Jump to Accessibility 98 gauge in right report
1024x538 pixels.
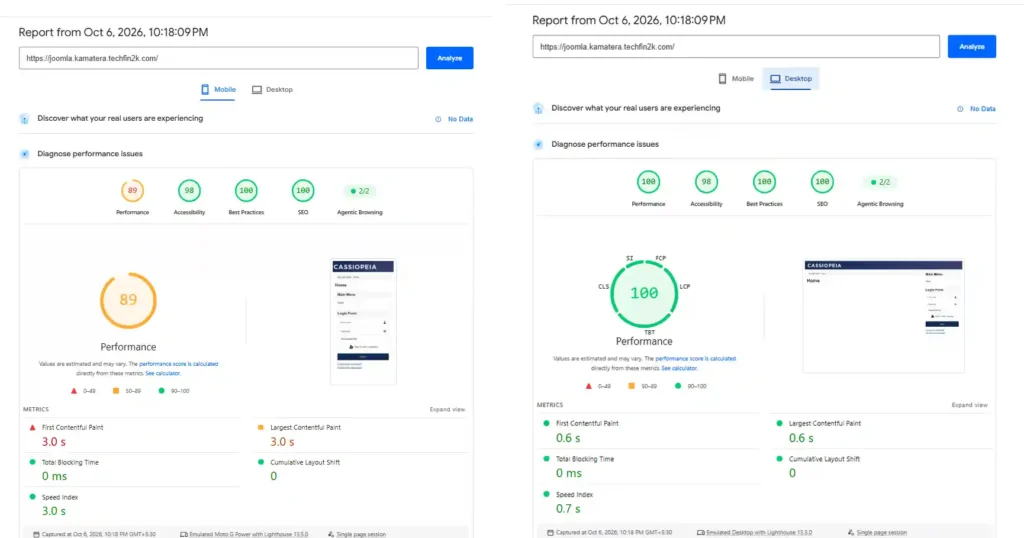(707, 182)
